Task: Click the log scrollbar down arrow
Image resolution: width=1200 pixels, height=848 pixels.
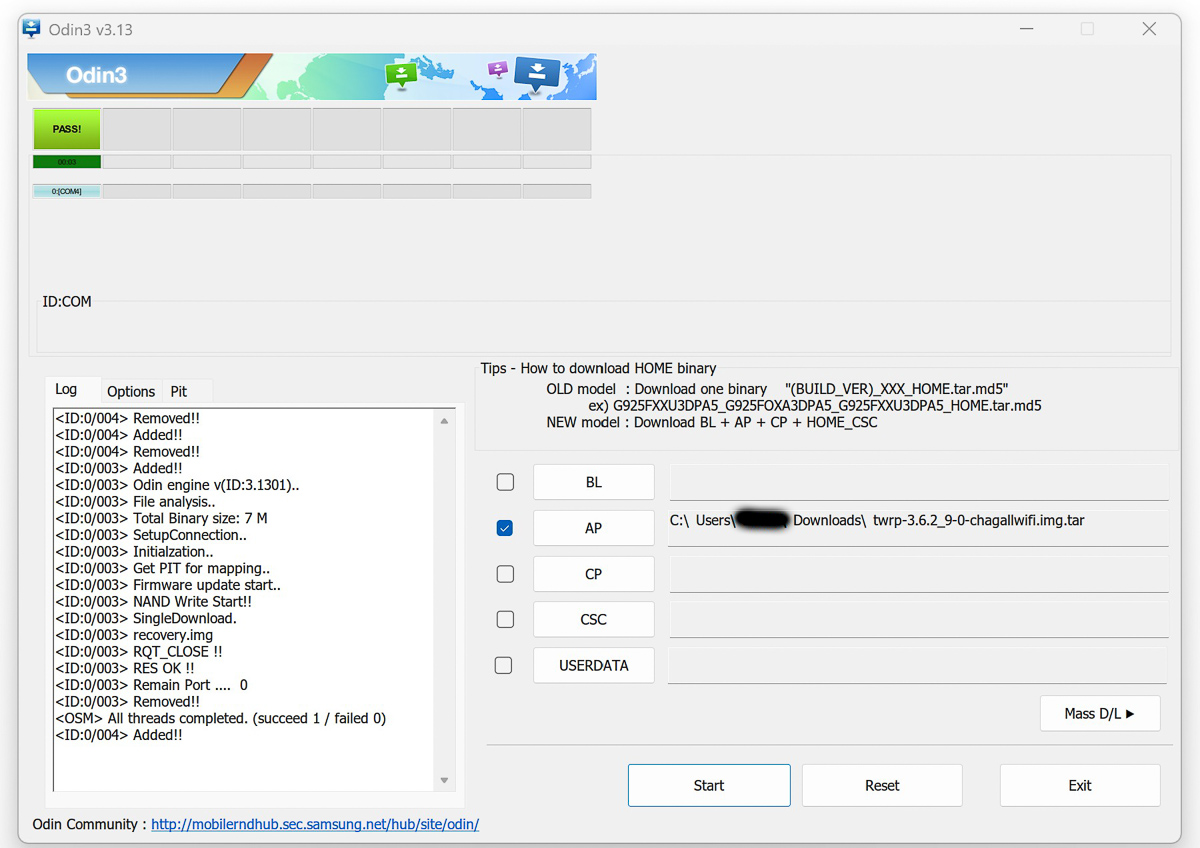Action: (x=444, y=781)
